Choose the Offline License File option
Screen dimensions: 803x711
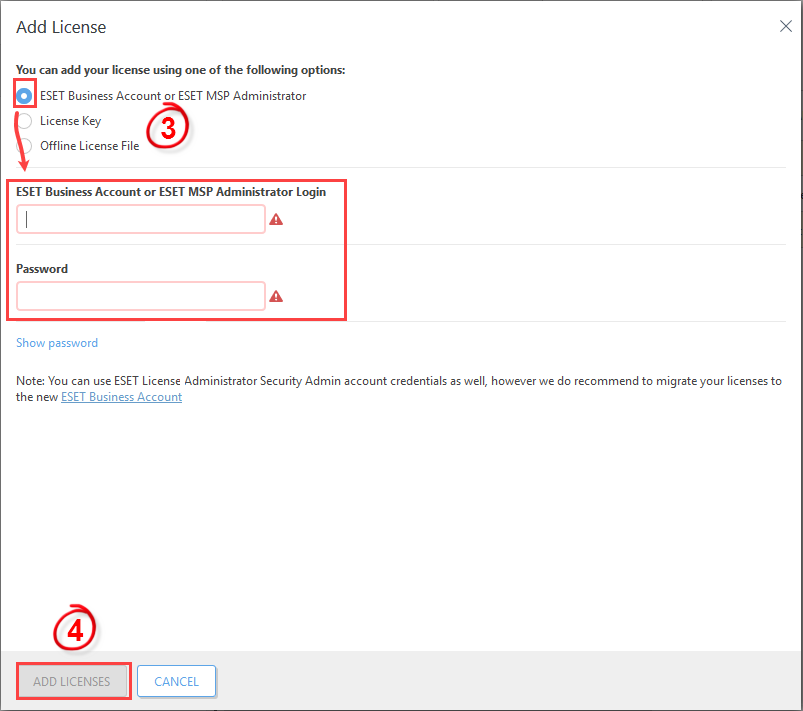(24, 146)
